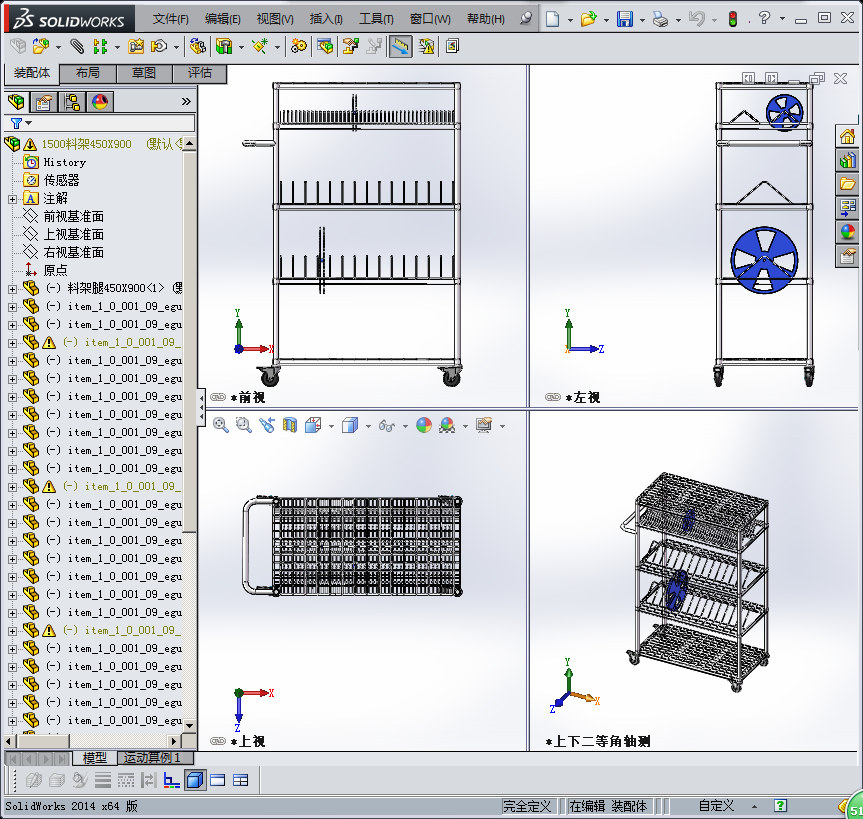This screenshot has height=819, width=863.
Task: Open the FeatureManager design tree tab
Action: (x=17, y=102)
